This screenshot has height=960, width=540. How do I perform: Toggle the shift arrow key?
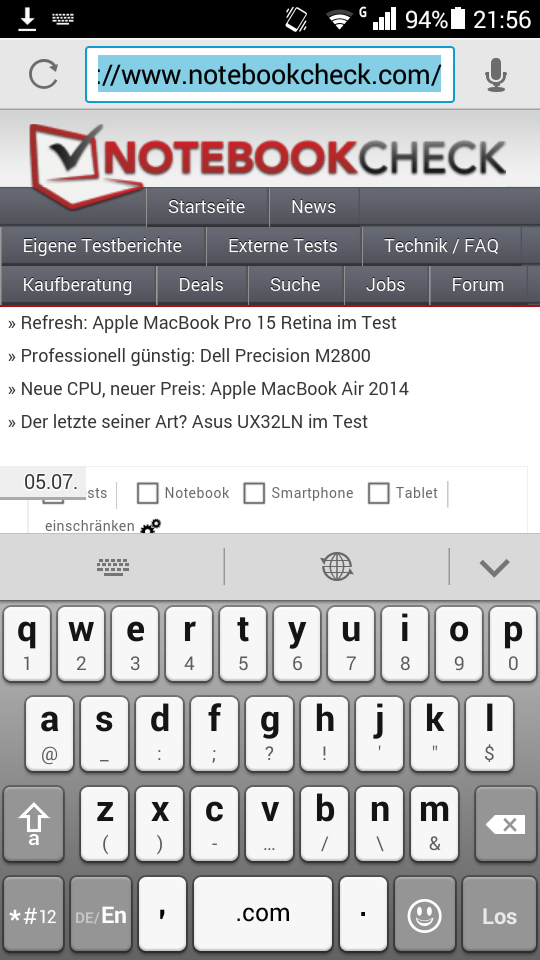pos(34,825)
